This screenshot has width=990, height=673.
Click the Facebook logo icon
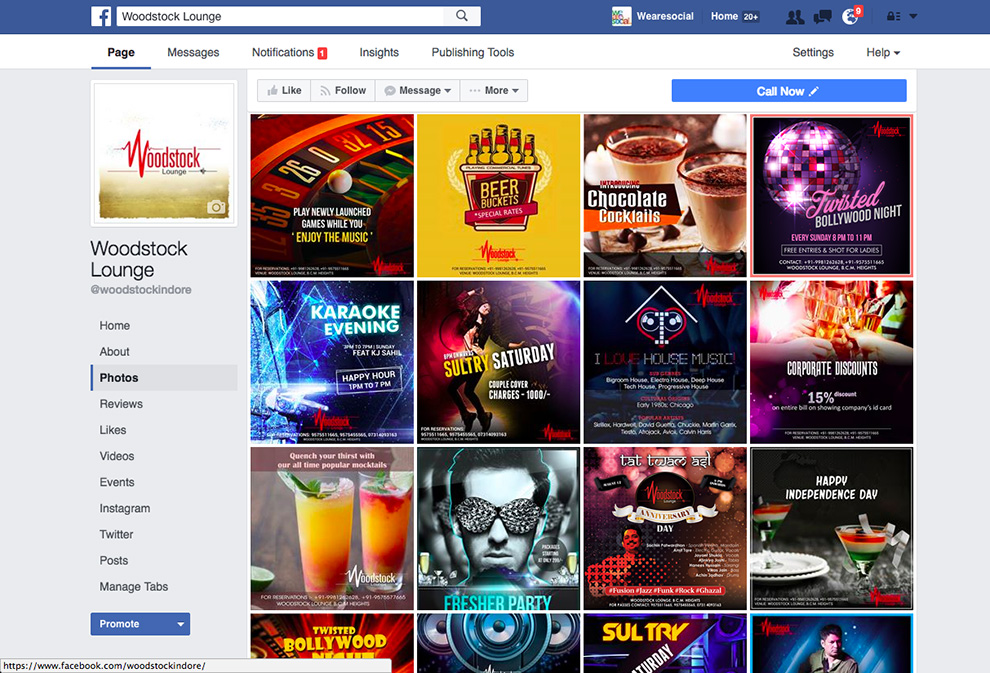(x=101, y=16)
